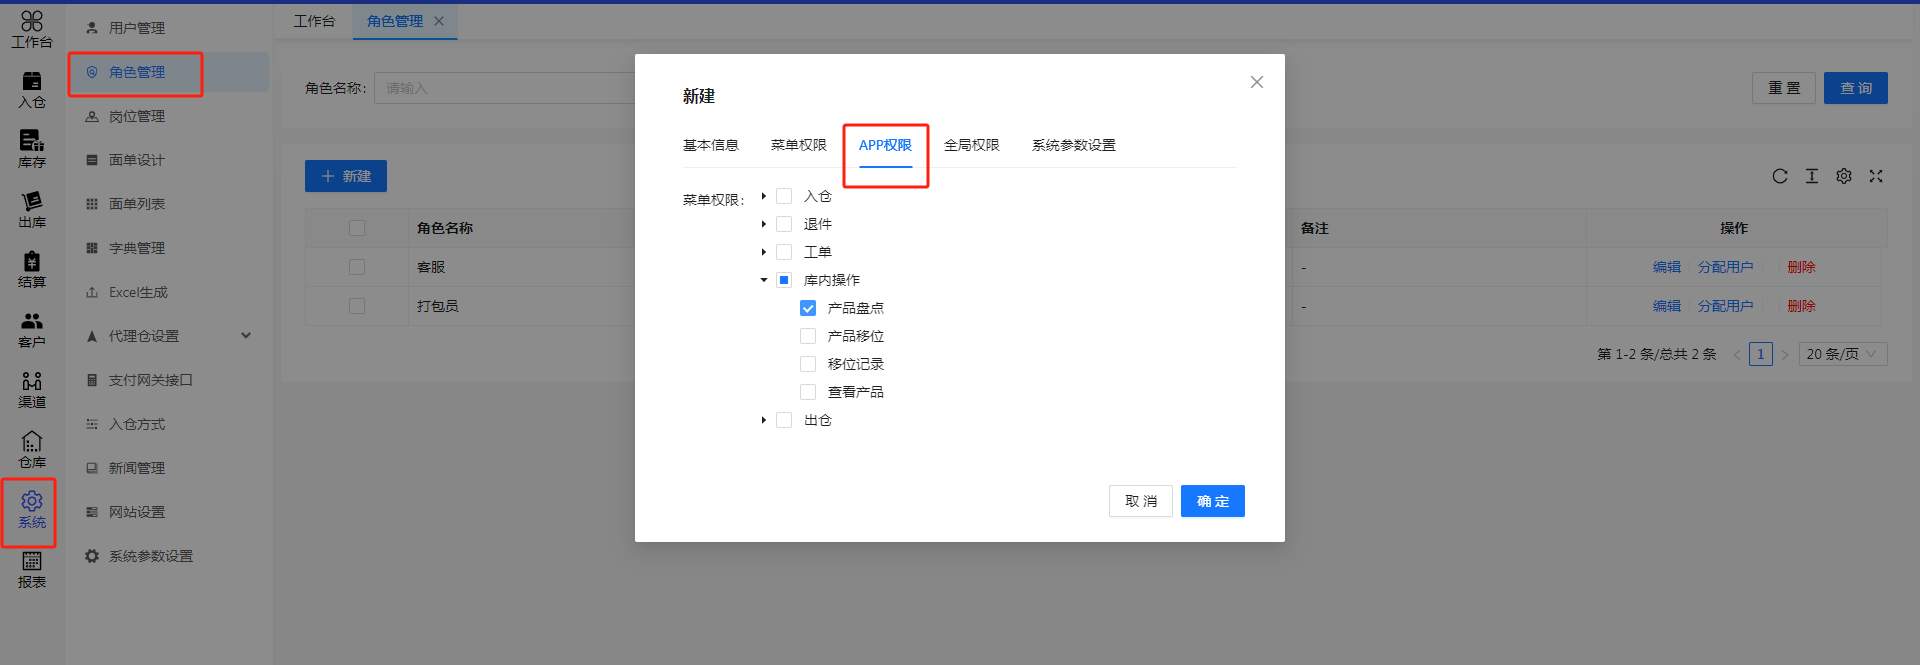Check the 产品移位 checkbox
Image resolution: width=1920 pixels, height=665 pixels.
click(x=808, y=336)
